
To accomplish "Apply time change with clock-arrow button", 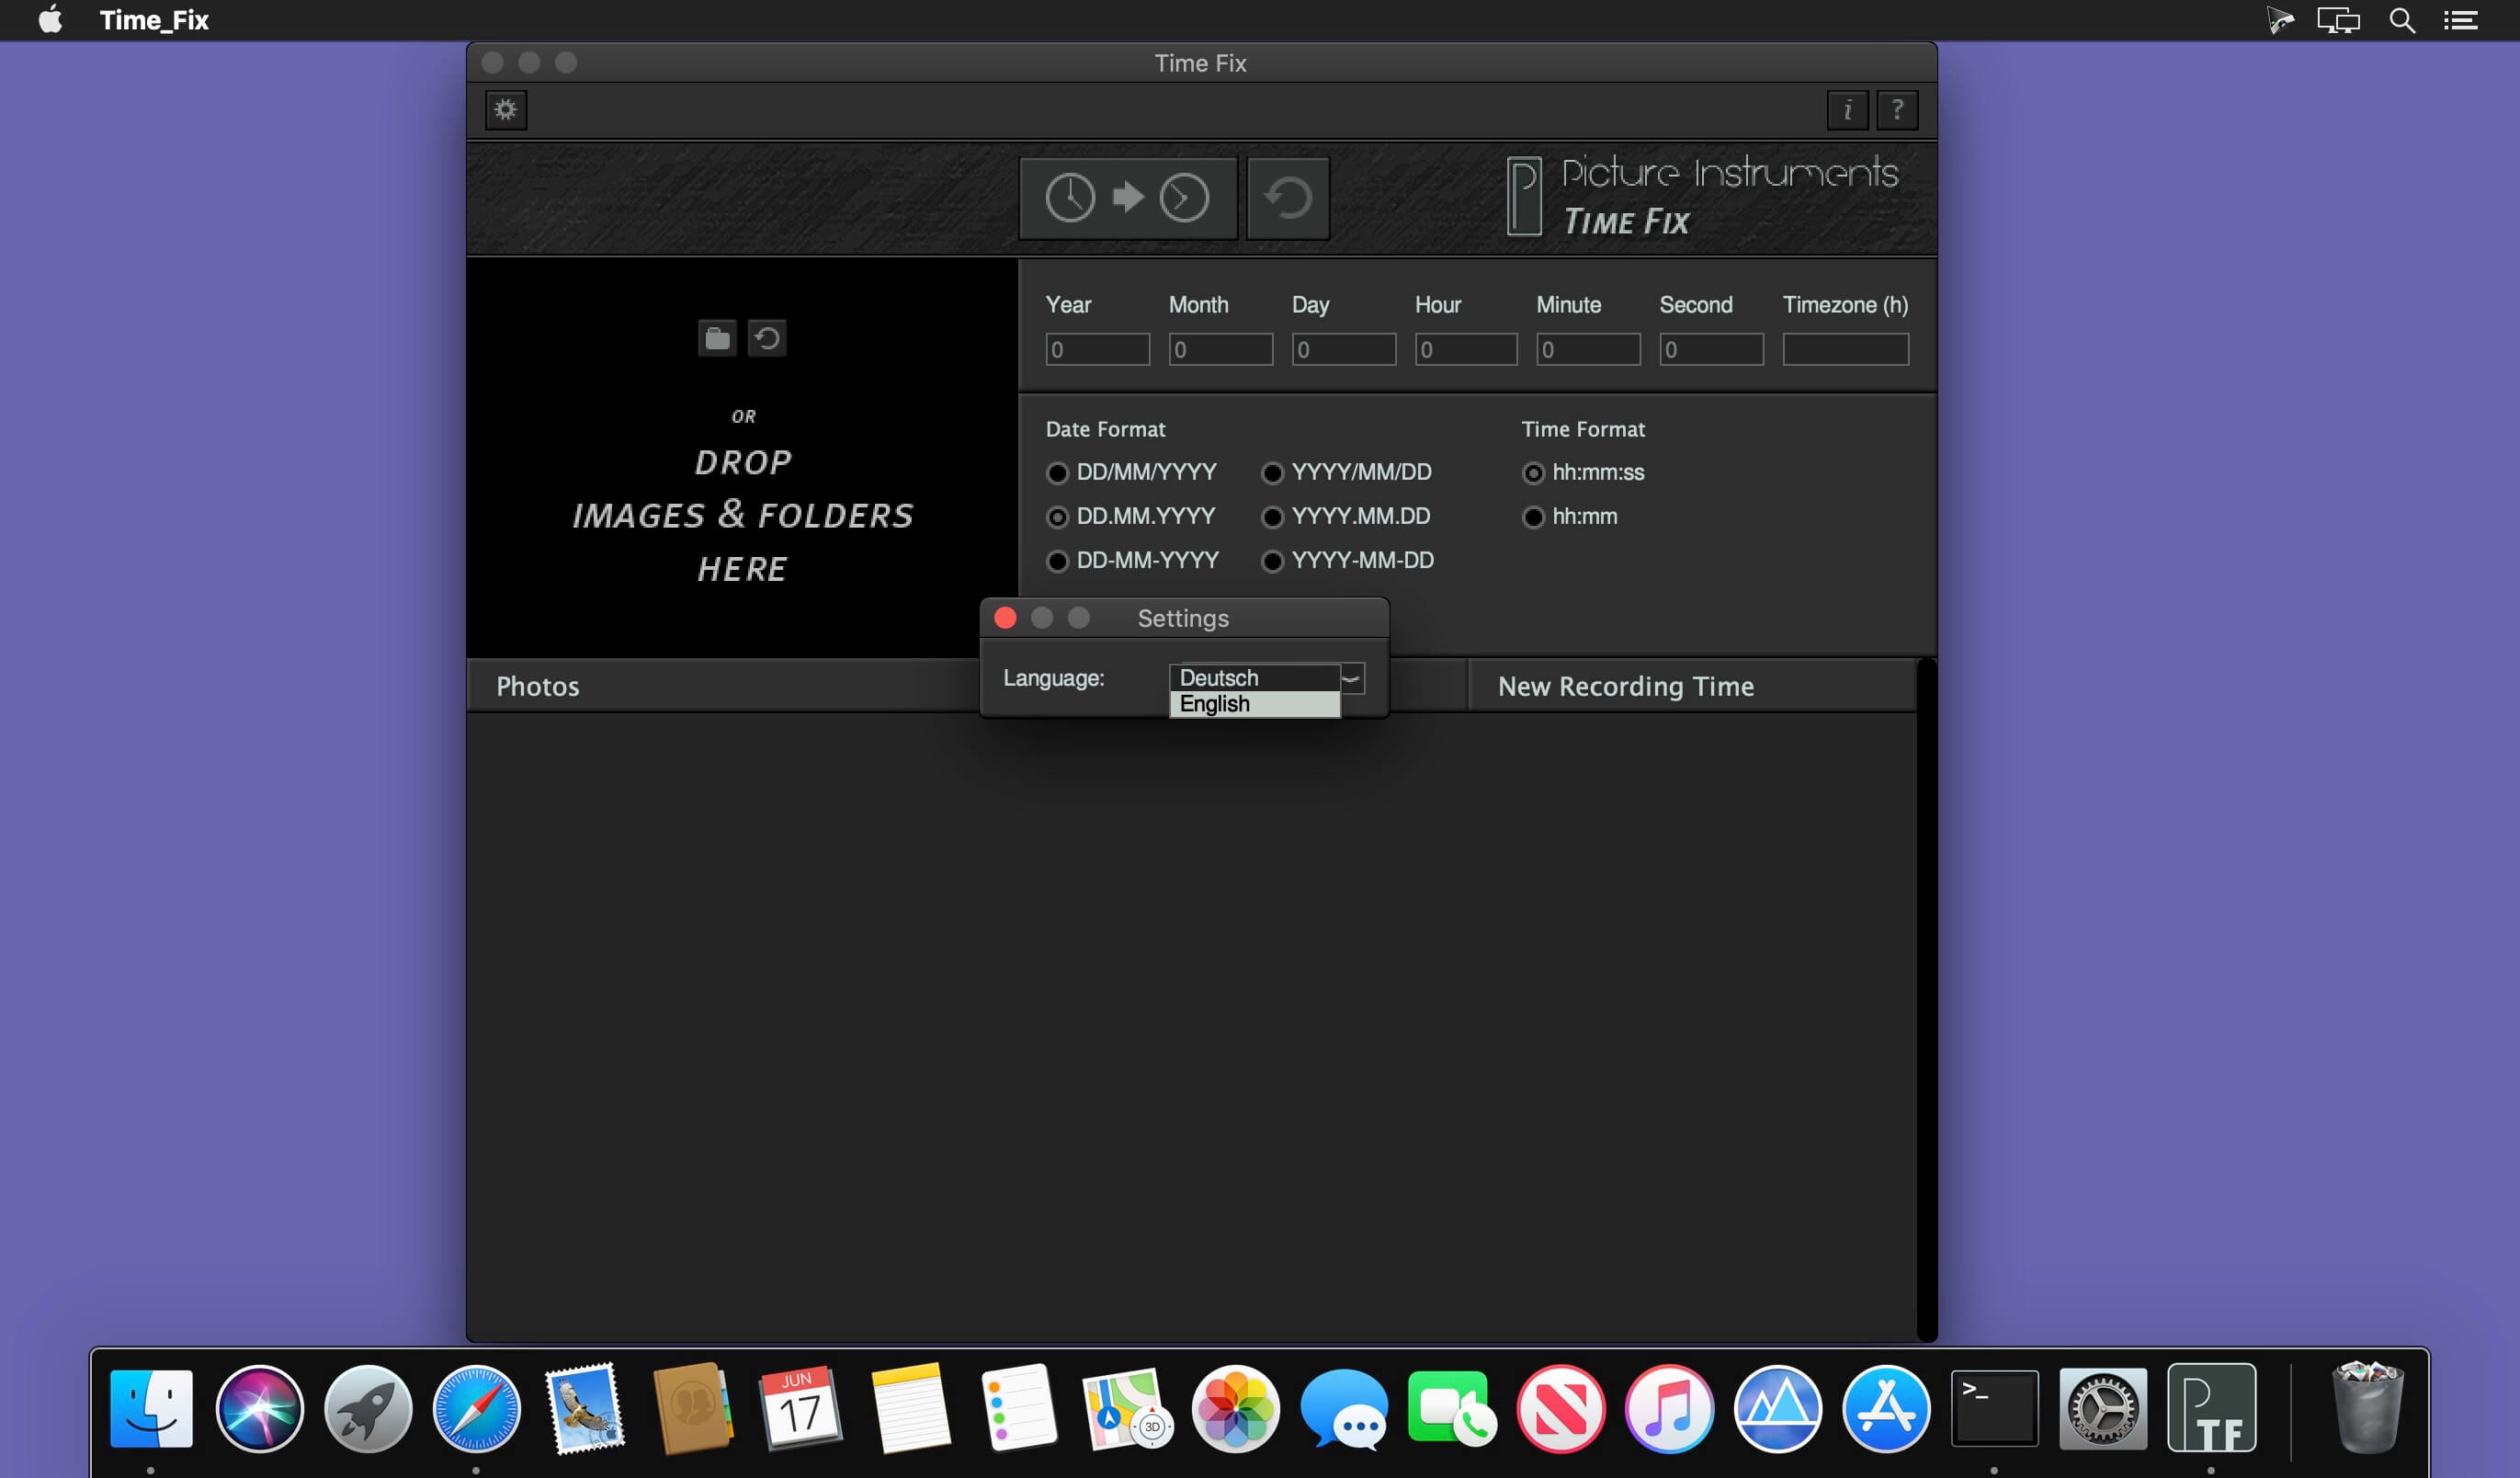I will [x=1128, y=197].
